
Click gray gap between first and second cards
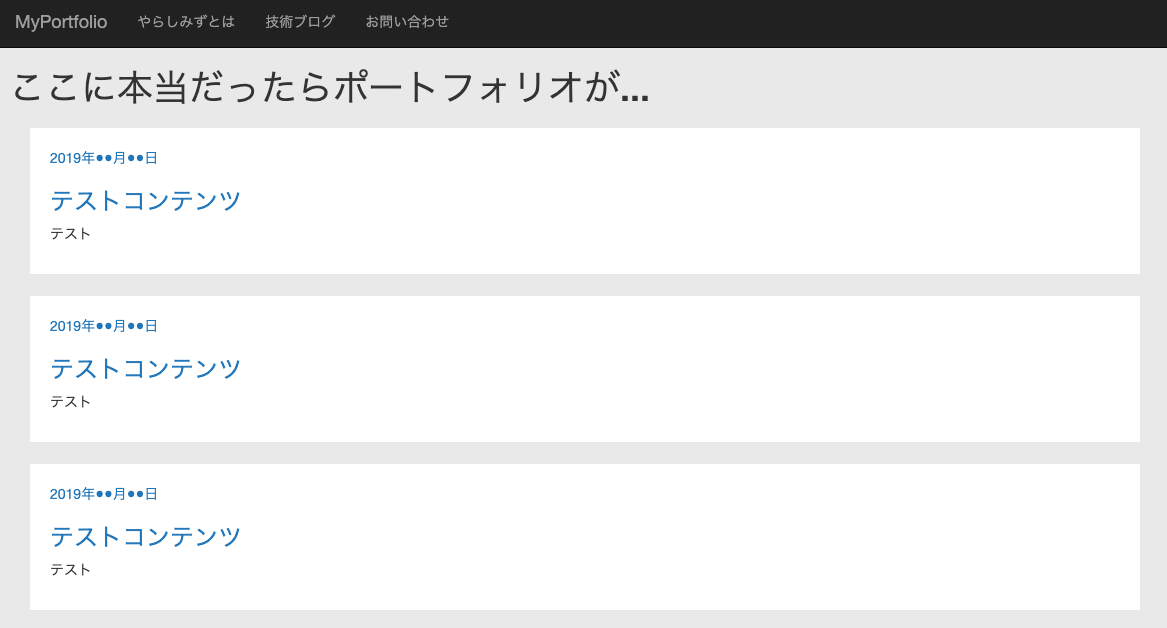click(x=585, y=285)
